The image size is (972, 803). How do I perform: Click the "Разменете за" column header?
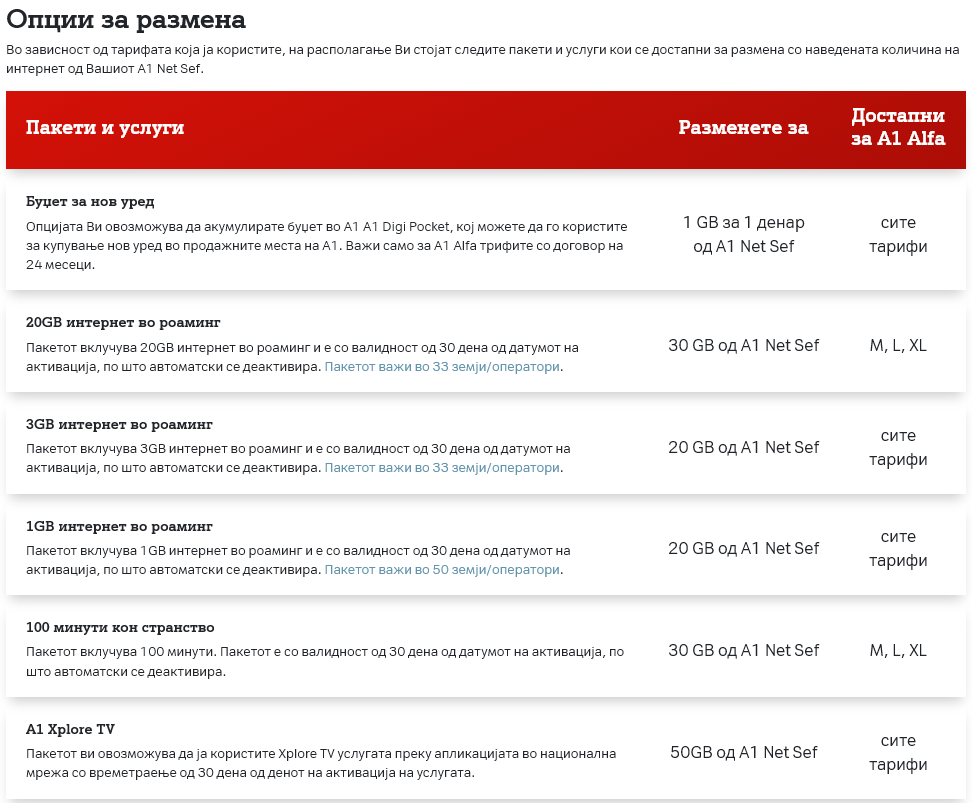tap(743, 128)
